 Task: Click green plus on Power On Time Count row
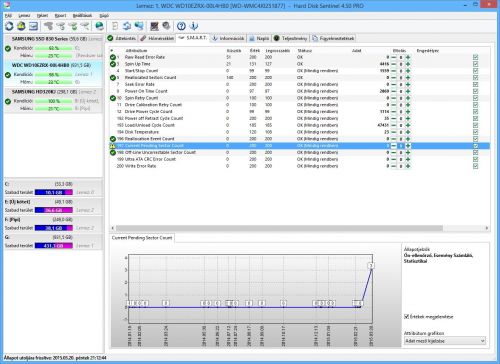[x=408, y=91]
